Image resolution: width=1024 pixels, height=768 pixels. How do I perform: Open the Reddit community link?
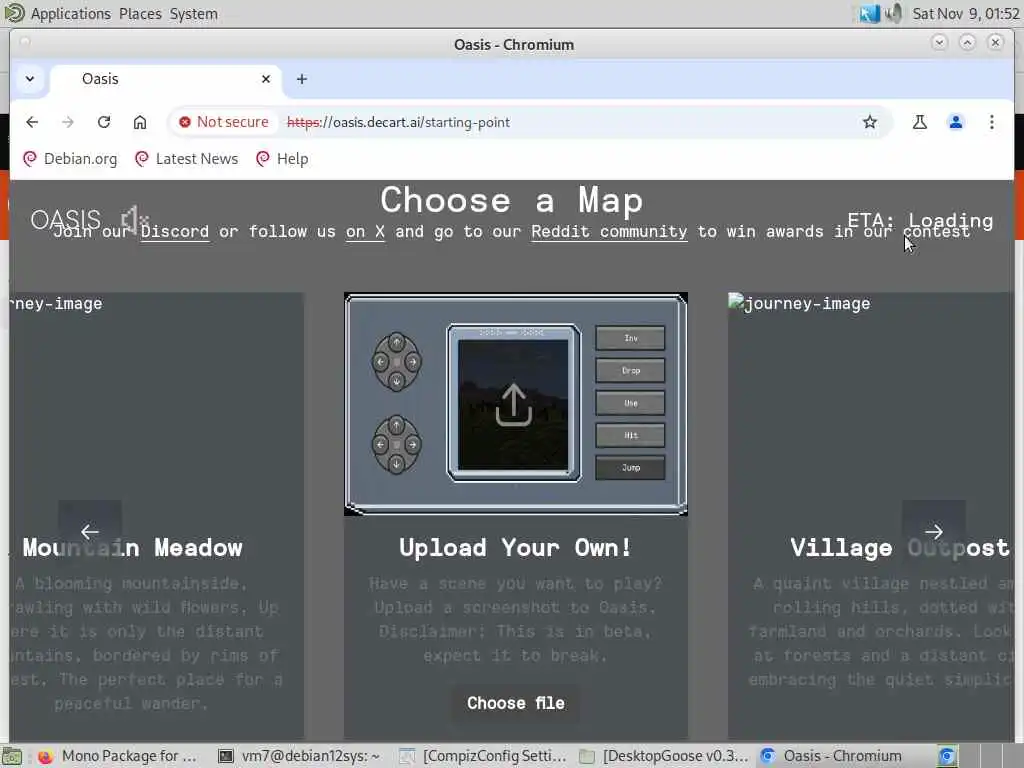click(609, 232)
